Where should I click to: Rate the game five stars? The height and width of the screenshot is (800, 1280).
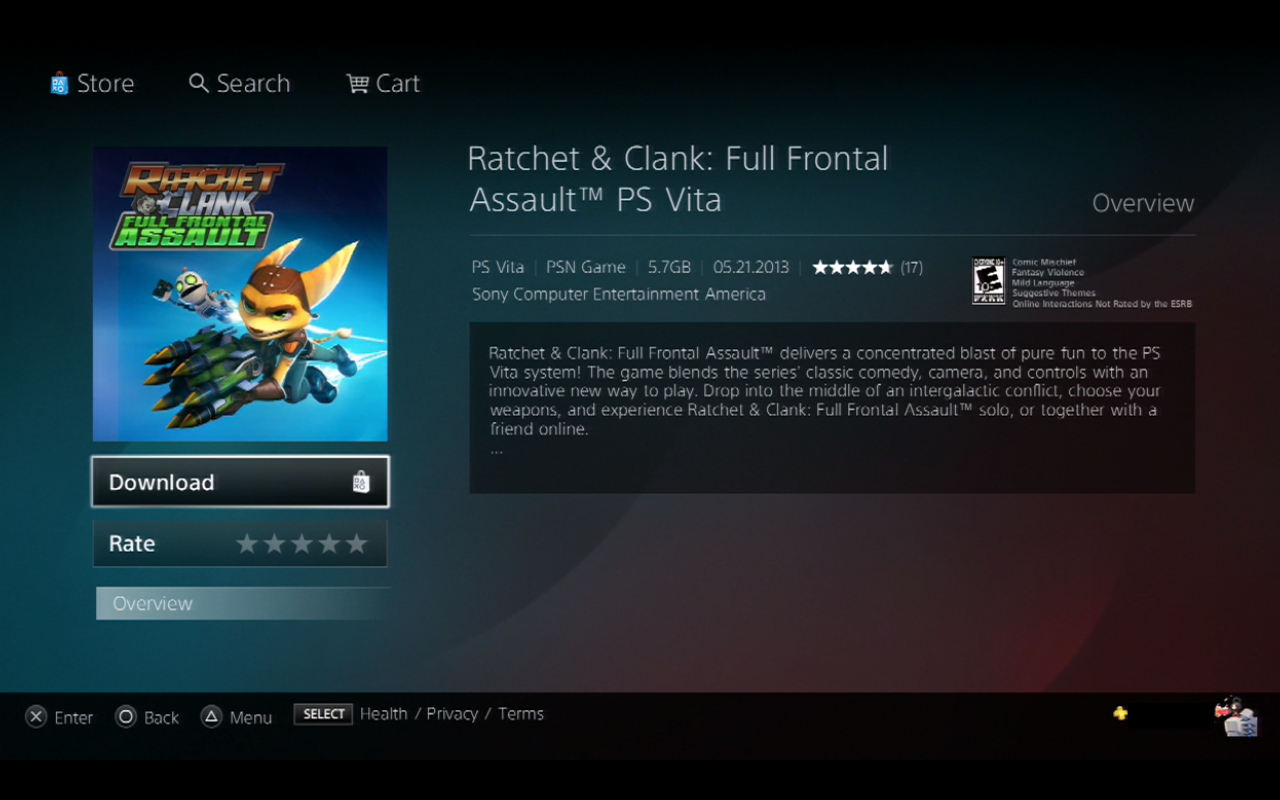[x=357, y=544]
